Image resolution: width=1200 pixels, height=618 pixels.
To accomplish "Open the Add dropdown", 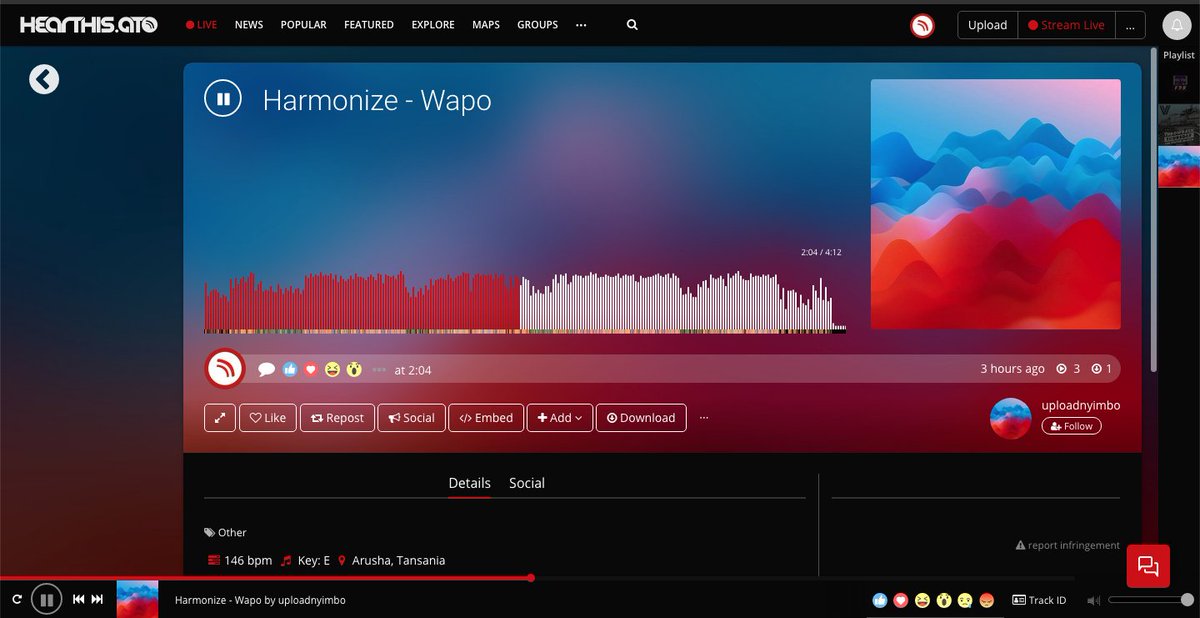I will click(x=560, y=418).
